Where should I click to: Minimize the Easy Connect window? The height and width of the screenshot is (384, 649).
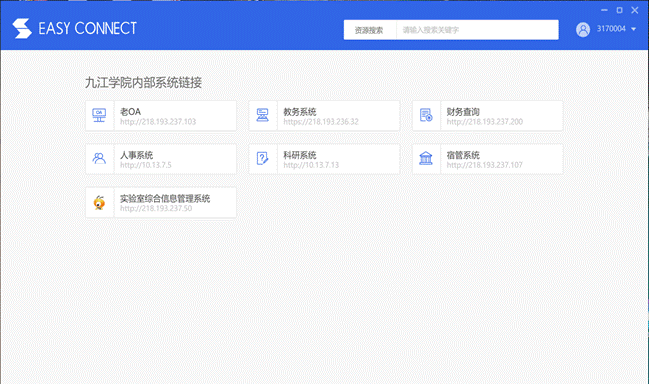coord(604,10)
